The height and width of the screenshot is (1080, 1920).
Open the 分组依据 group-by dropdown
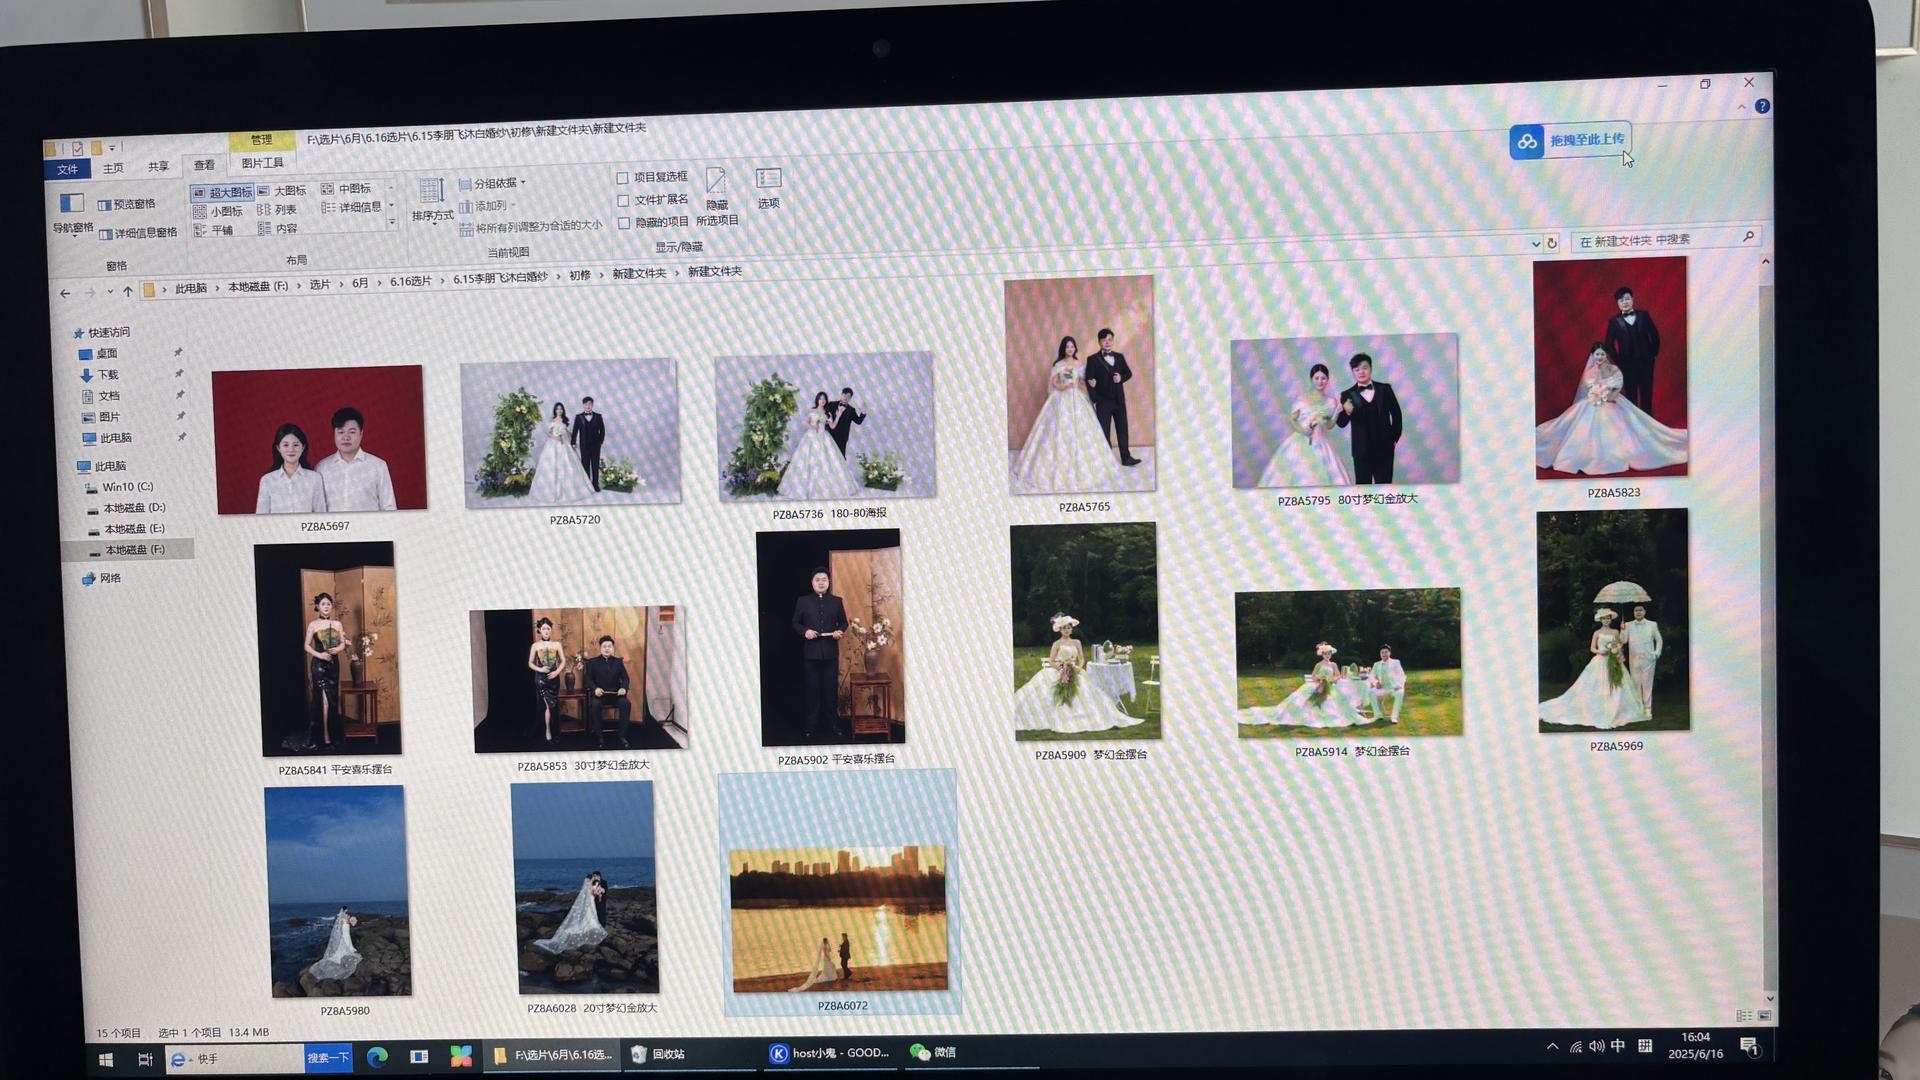(493, 184)
